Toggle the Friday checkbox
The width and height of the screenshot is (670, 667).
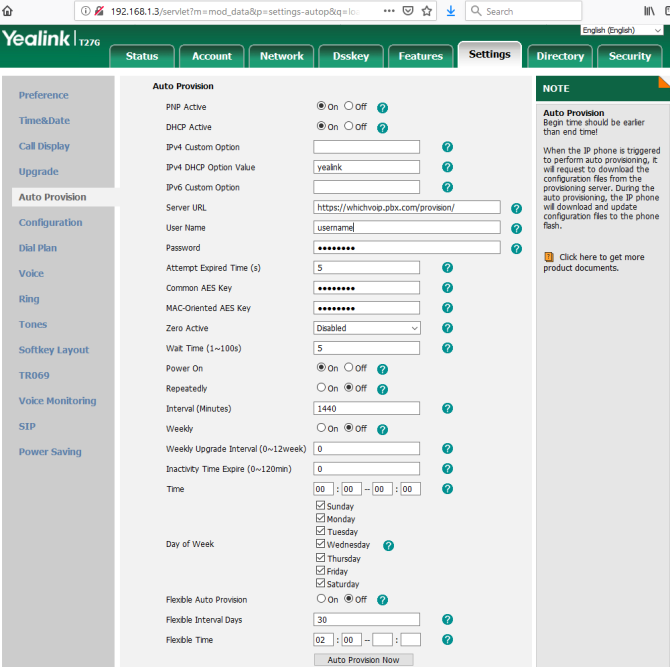pyautogui.click(x=320, y=570)
